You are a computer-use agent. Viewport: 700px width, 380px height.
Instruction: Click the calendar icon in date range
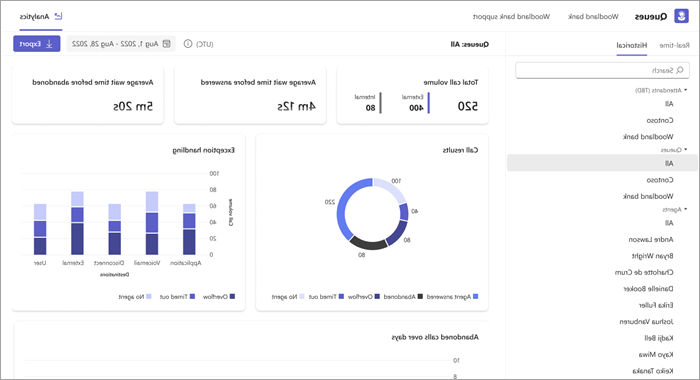[x=167, y=44]
